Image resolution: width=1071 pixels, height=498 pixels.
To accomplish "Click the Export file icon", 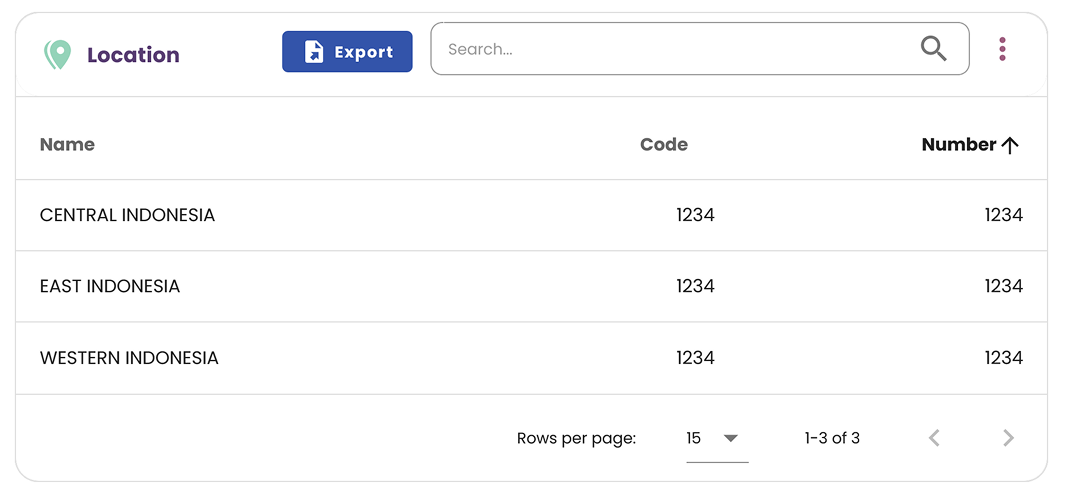I will pos(314,52).
